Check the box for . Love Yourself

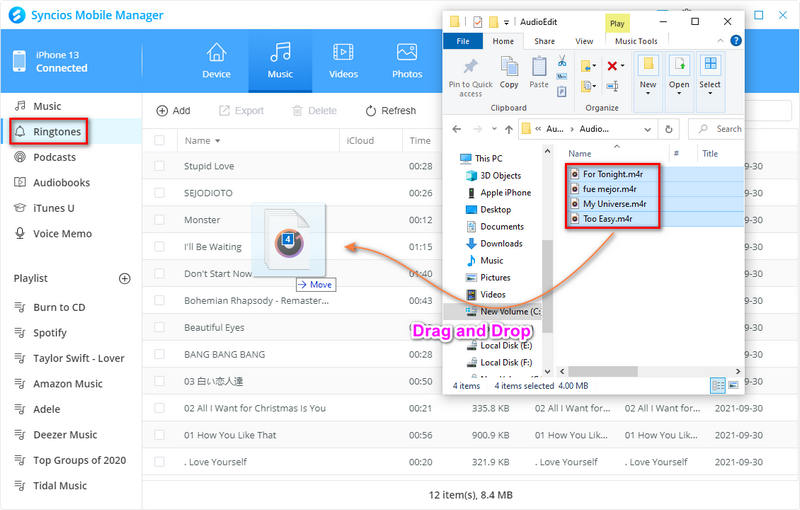(x=159, y=462)
